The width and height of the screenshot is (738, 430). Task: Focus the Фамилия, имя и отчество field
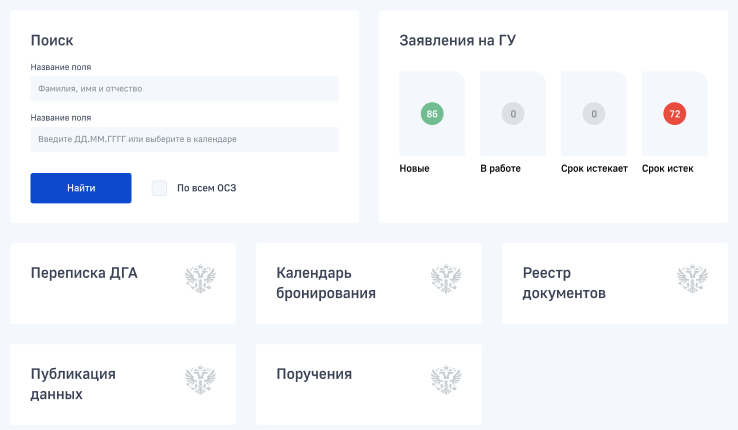click(184, 89)
